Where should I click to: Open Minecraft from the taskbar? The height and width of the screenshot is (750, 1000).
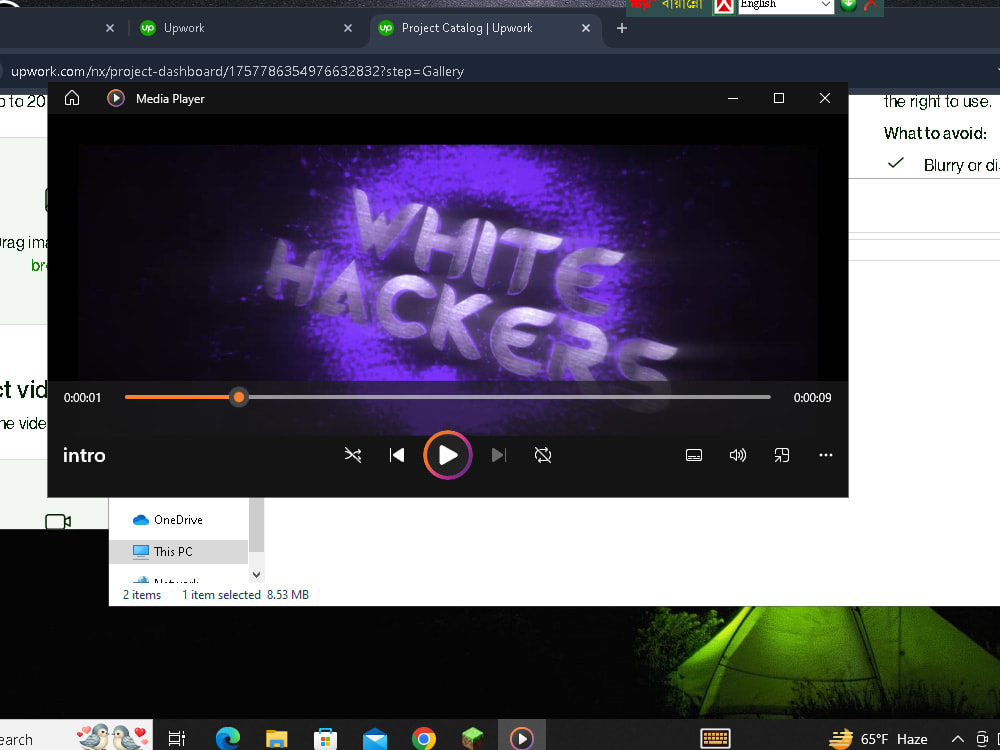click(473, 738)
